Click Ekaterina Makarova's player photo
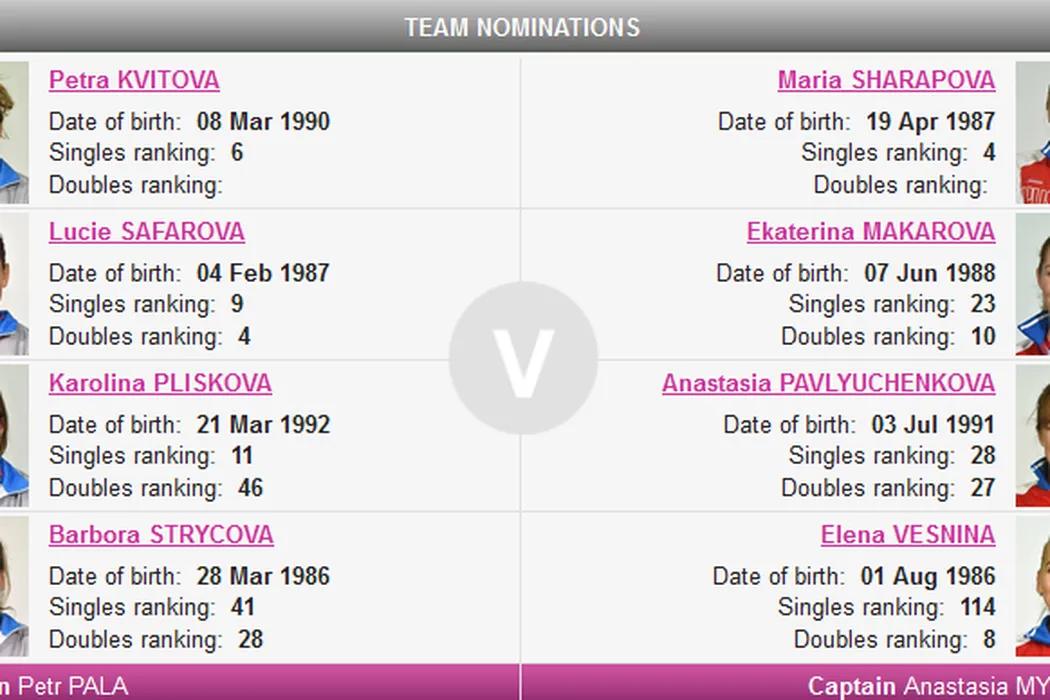Image resolution: width=1050 pixels, height=700 pixels. 1033,285
